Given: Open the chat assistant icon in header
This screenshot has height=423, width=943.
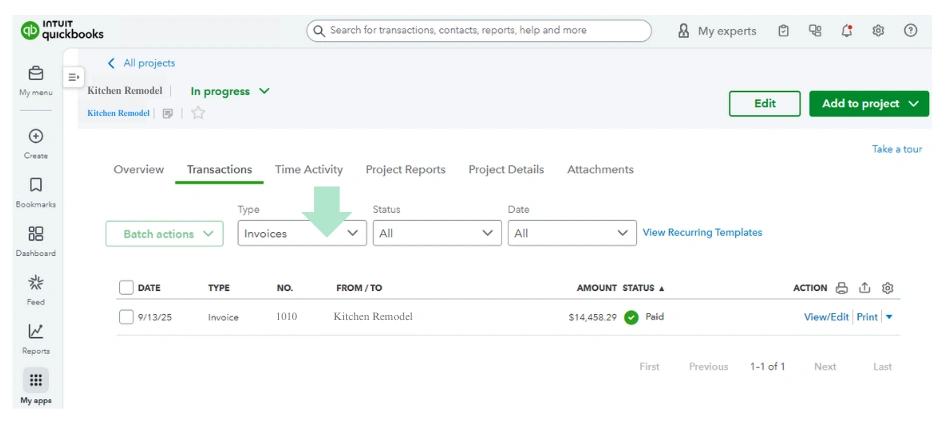Looking at the screenshot, I should [x=815, y=31].
